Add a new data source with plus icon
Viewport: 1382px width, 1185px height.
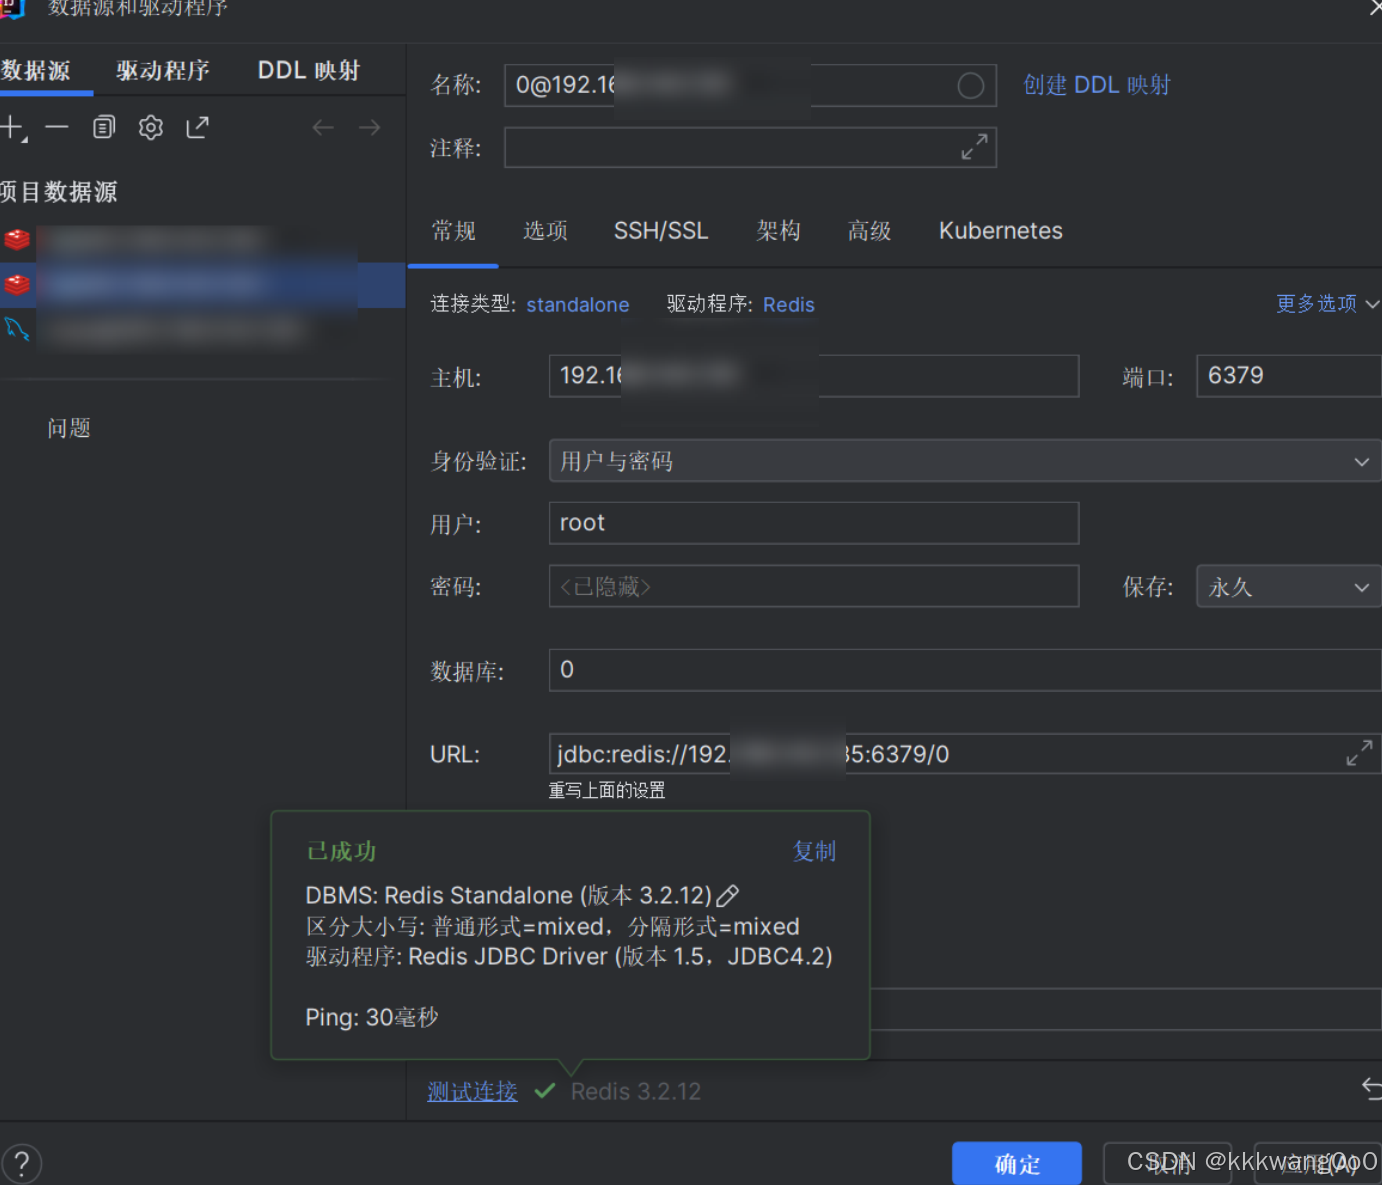(12, 128)
